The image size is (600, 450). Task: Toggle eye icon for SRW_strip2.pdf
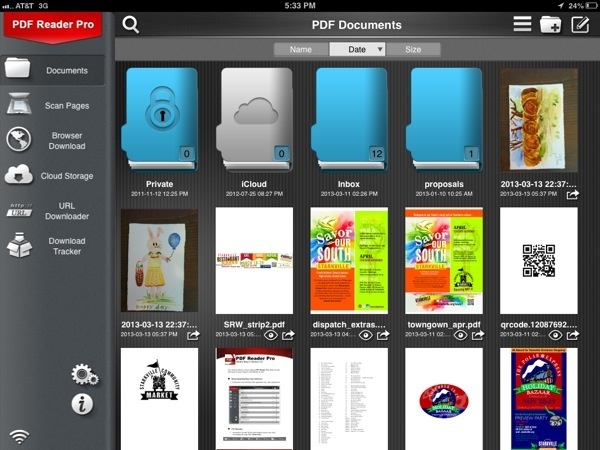tap(270, 336)
